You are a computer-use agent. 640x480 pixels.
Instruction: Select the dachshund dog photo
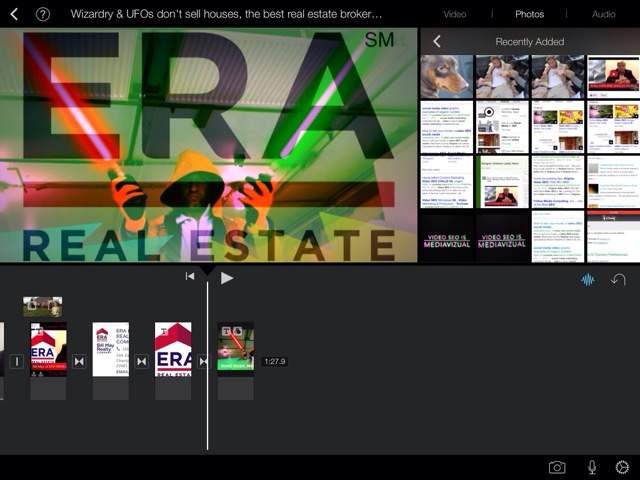click(x=447, y=76)
